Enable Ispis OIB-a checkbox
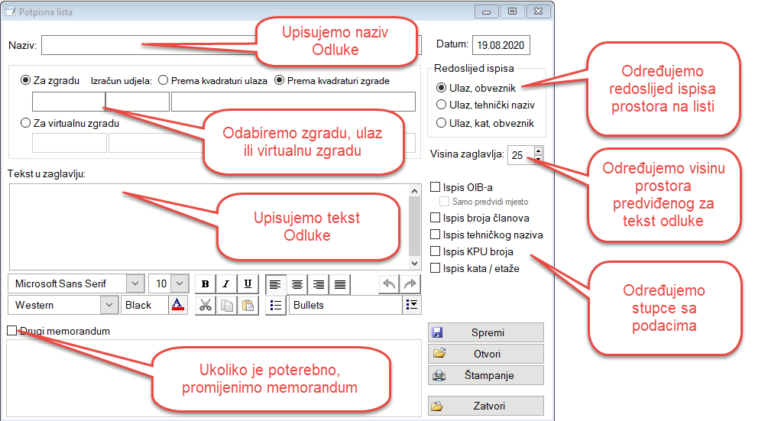The image size is (768, 421). (435, 187)
